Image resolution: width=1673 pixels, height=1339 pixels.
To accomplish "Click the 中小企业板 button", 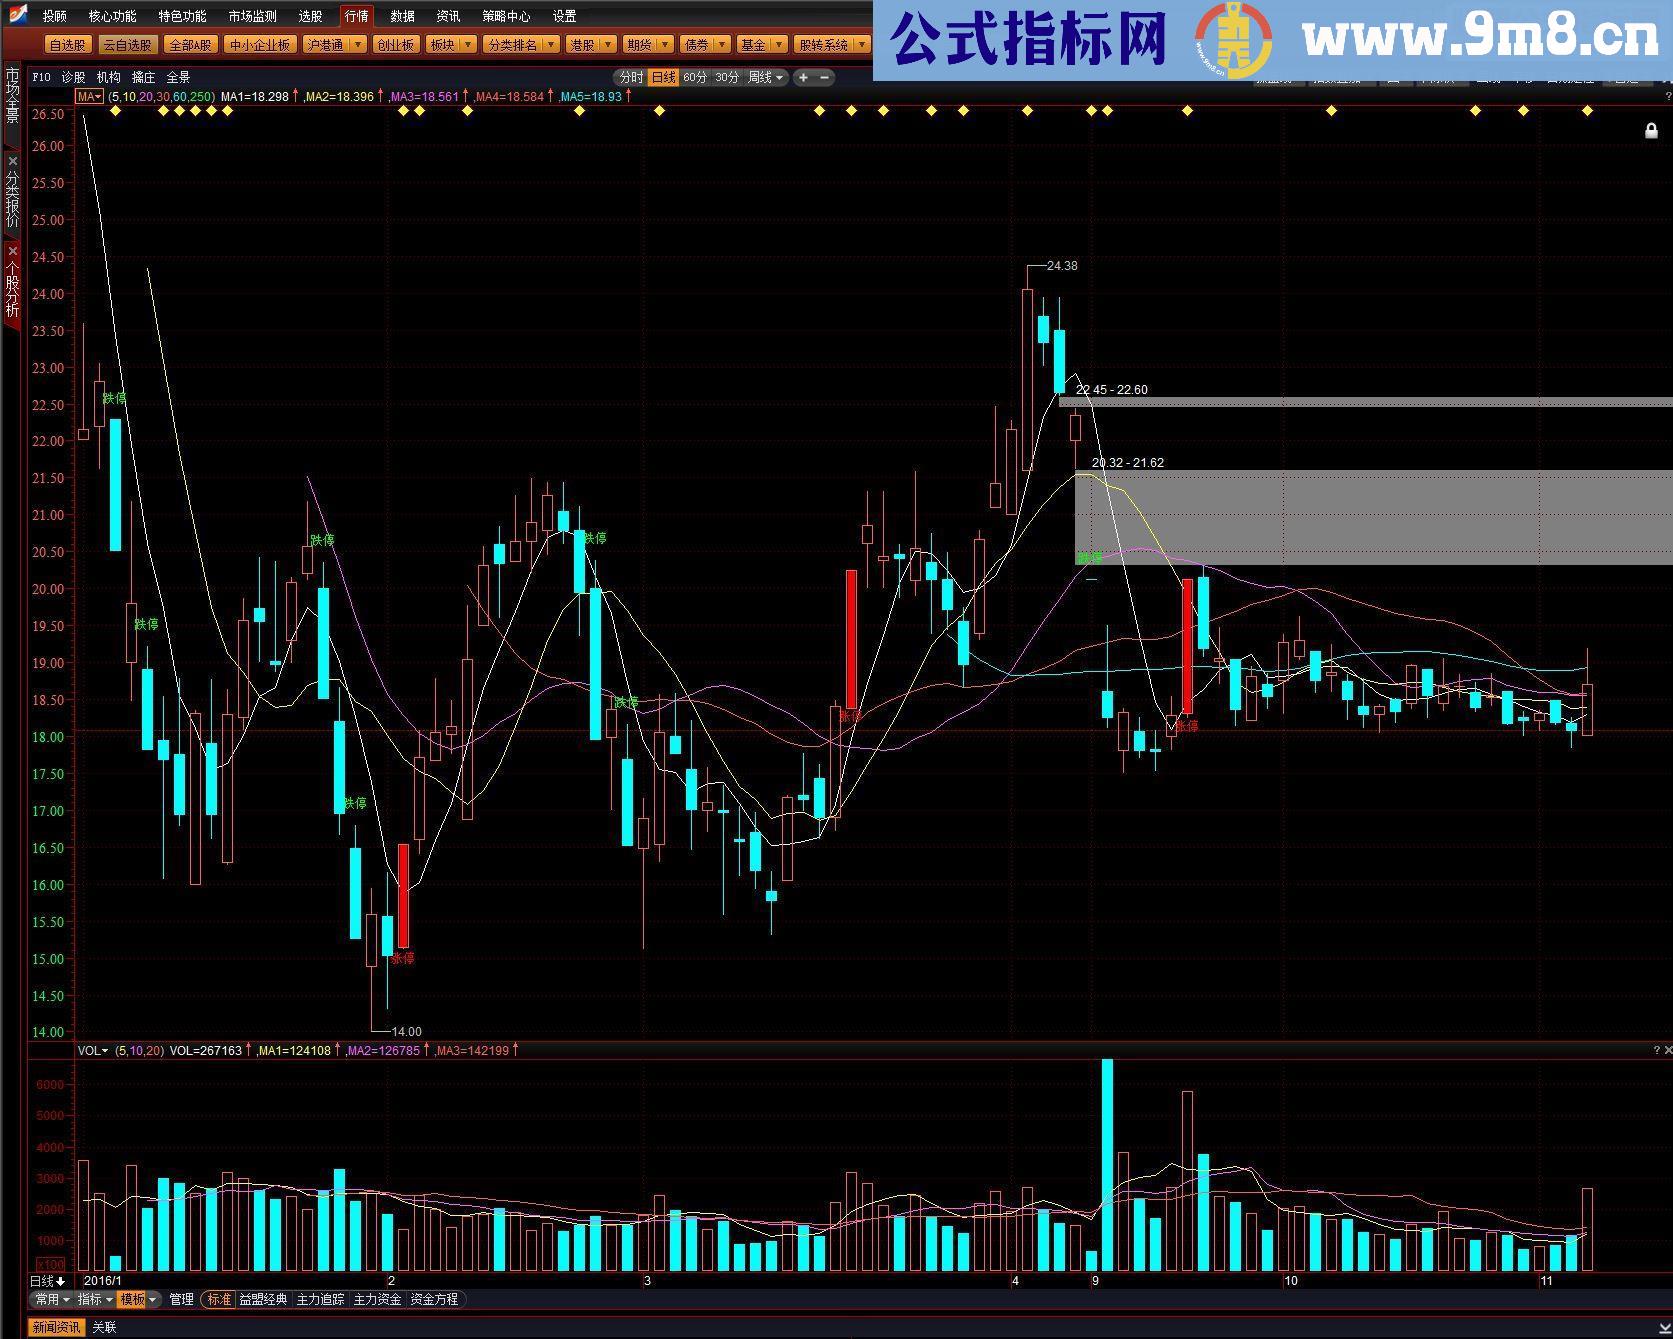I will 259,45.
